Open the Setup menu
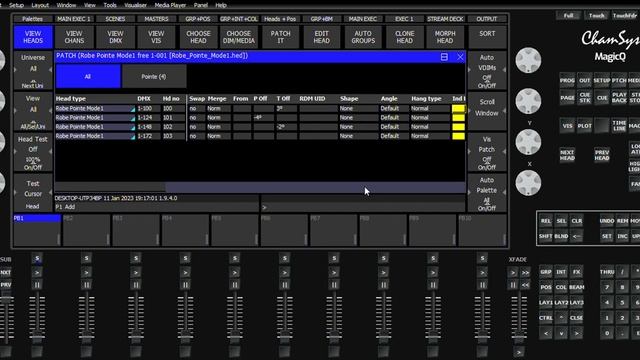This screenshot has height=360, width=640. pos(16,5)
